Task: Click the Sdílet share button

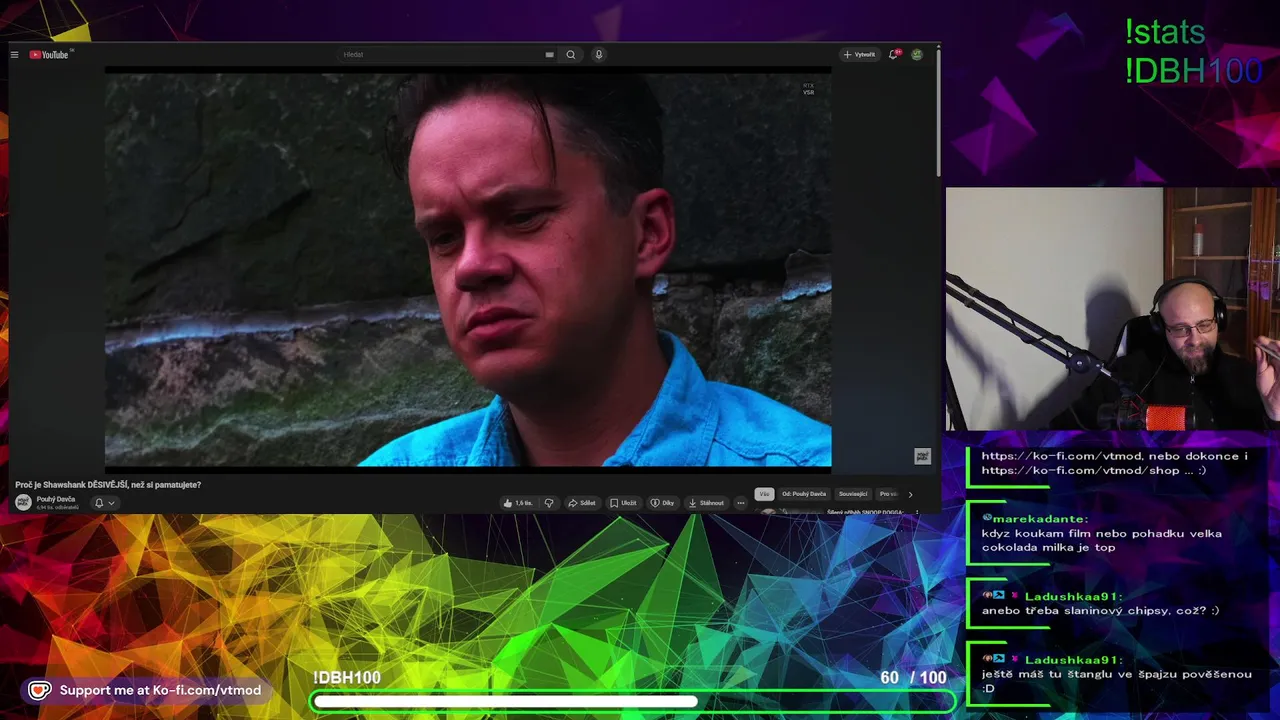Action: coord(582,503)
